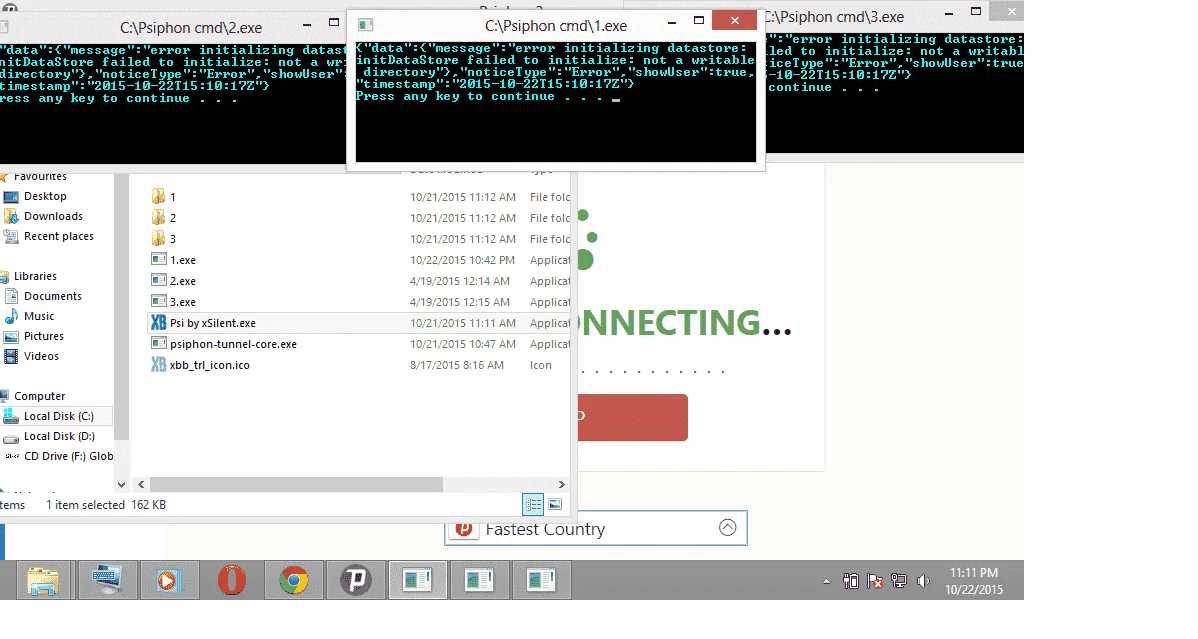Click the navigation pane scroll down arrow
The width and height of the screenshot is (1198, 639).
pyautogui.click(x=121, y=485)
